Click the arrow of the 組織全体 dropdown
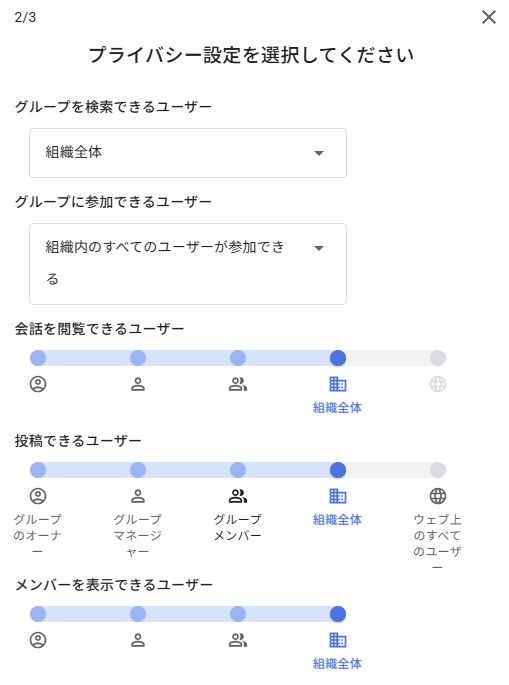 319,153
